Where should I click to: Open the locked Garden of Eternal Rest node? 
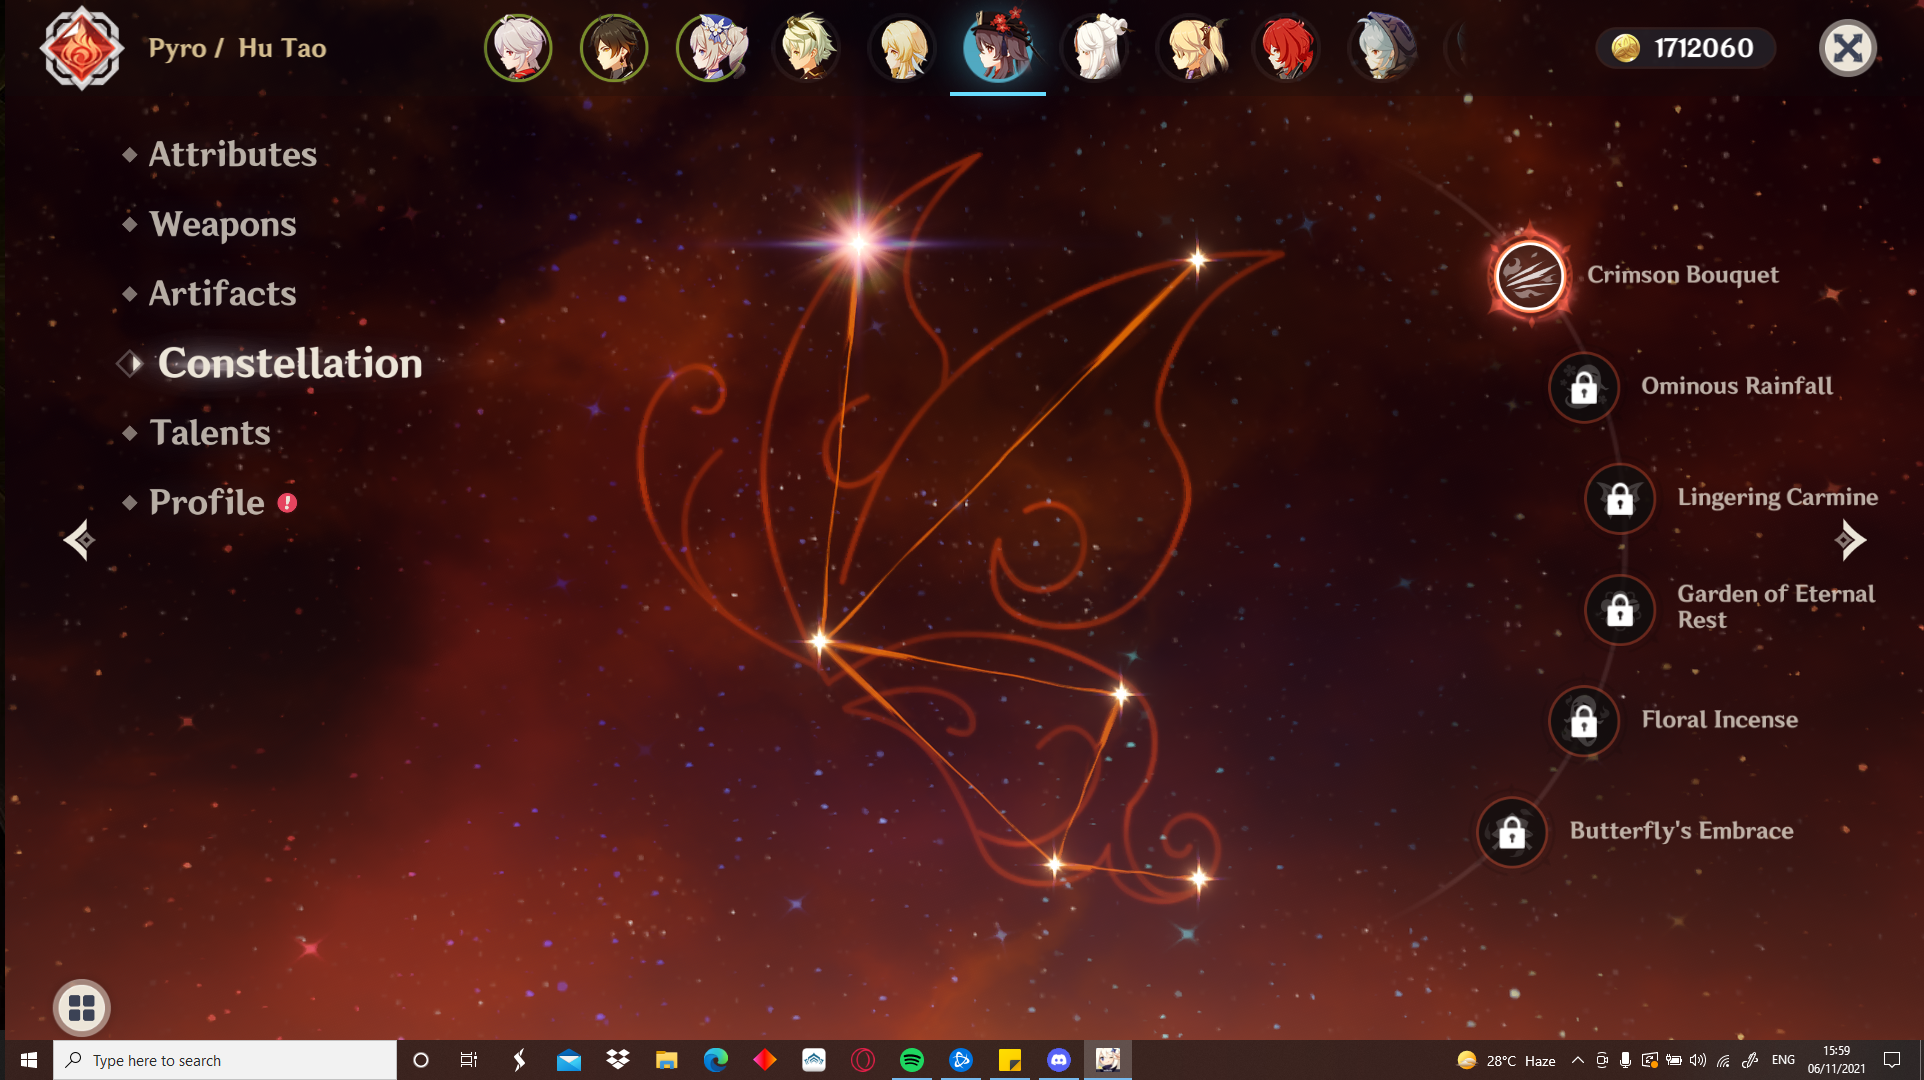[1620, 609]
